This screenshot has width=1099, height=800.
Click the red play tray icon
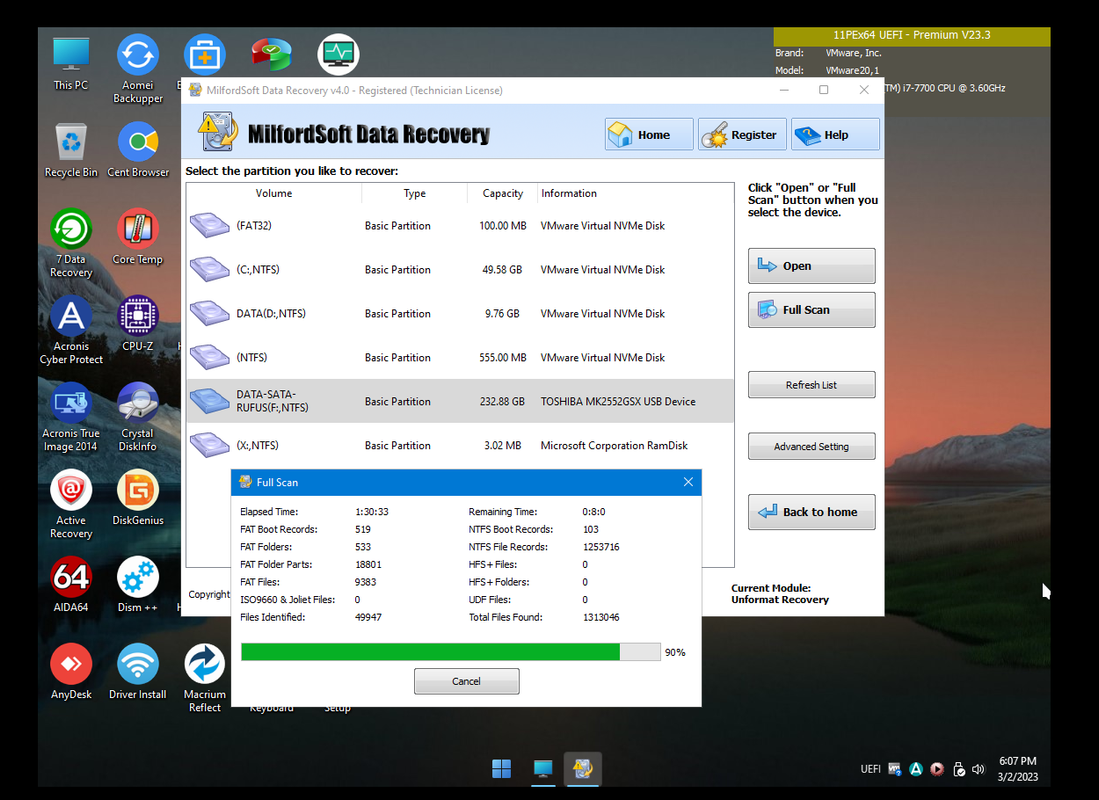pos(937,769)
